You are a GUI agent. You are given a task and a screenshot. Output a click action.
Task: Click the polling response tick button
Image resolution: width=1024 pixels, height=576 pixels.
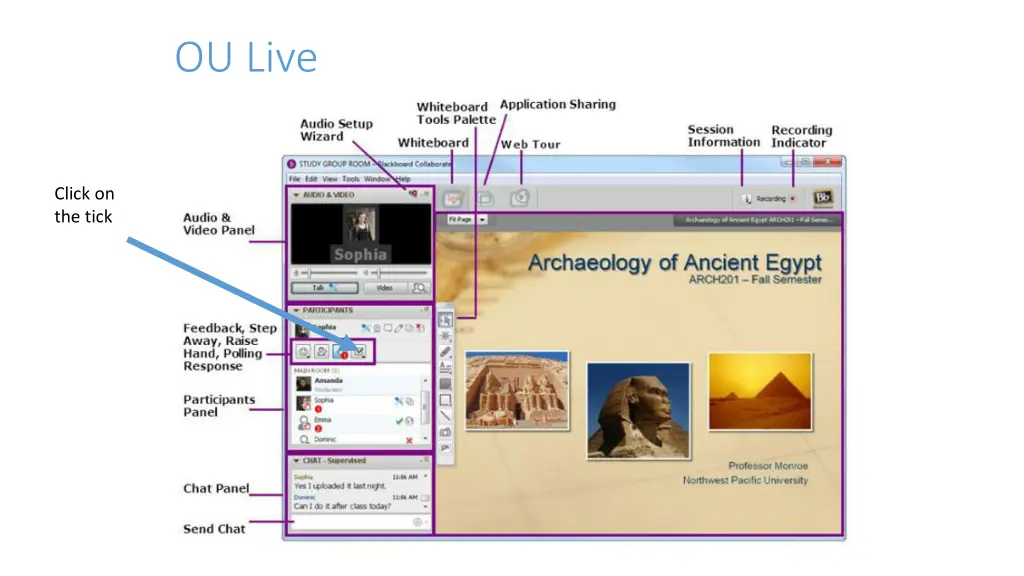pyautogui.click(x=359, y=352)
